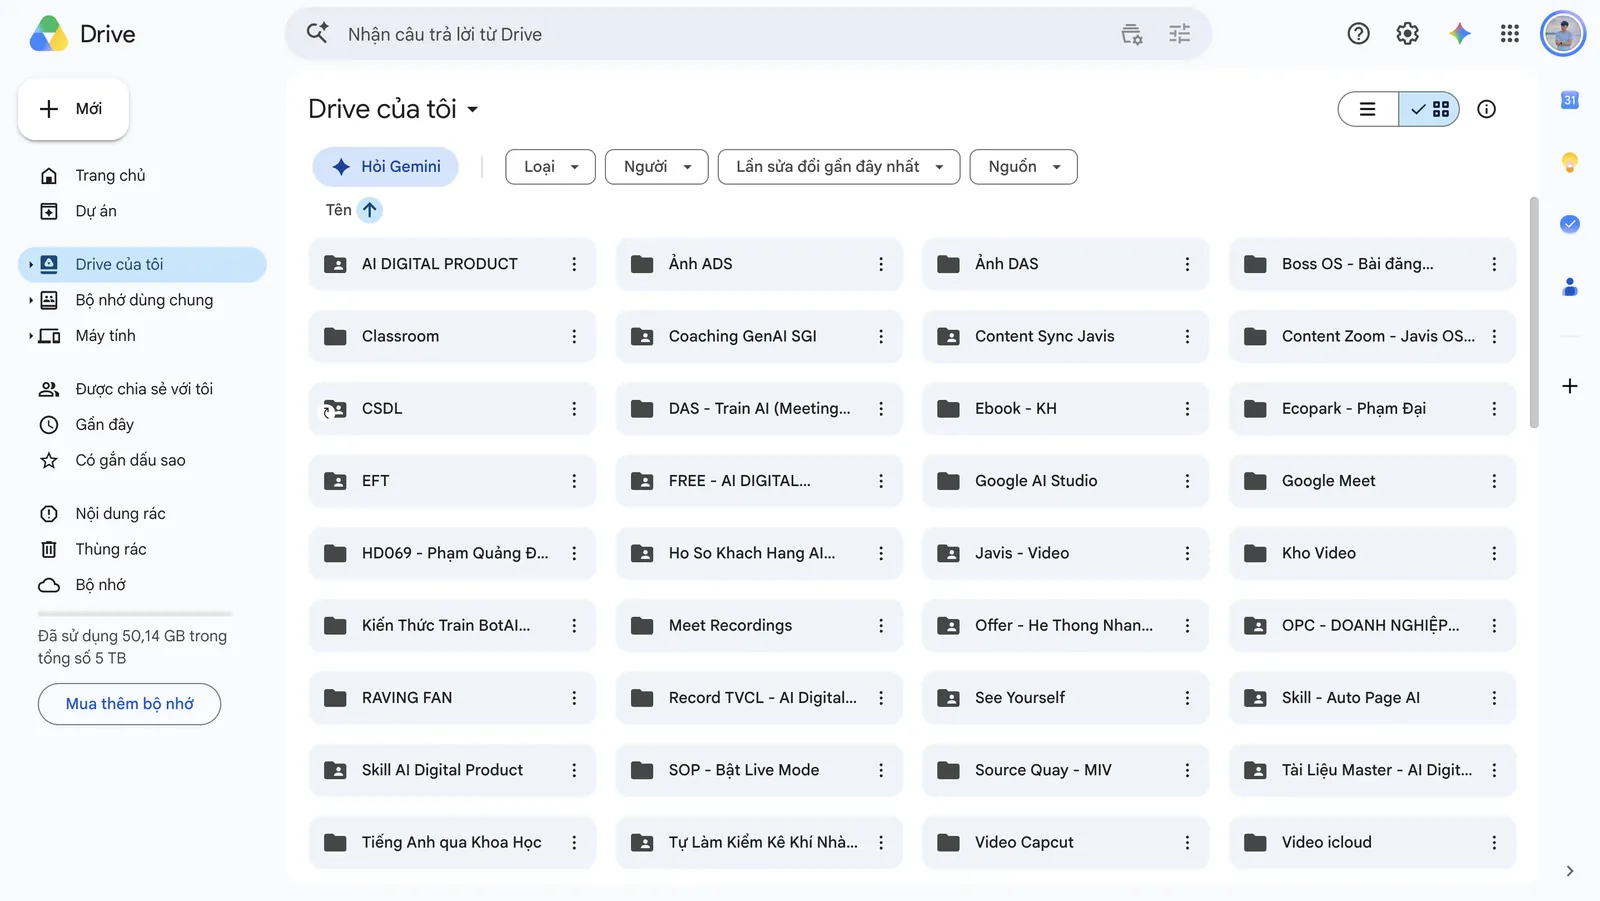Open the Settings gear
Viewport: 1600px width, 901px height.
1407,34
